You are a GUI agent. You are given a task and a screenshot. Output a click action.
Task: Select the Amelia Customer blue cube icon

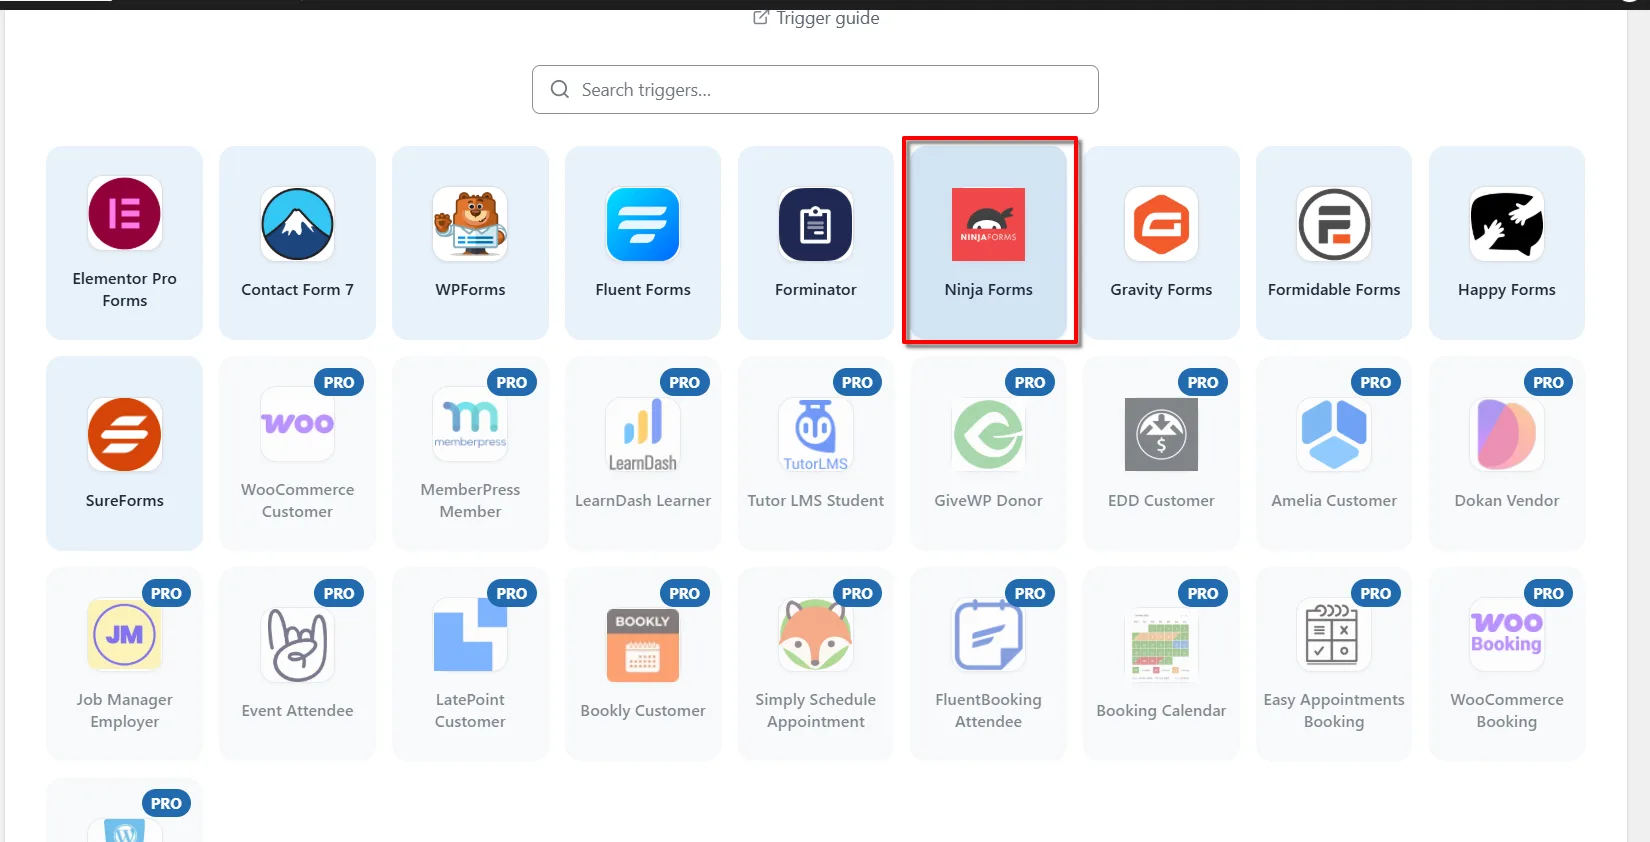pos(1334,434)
